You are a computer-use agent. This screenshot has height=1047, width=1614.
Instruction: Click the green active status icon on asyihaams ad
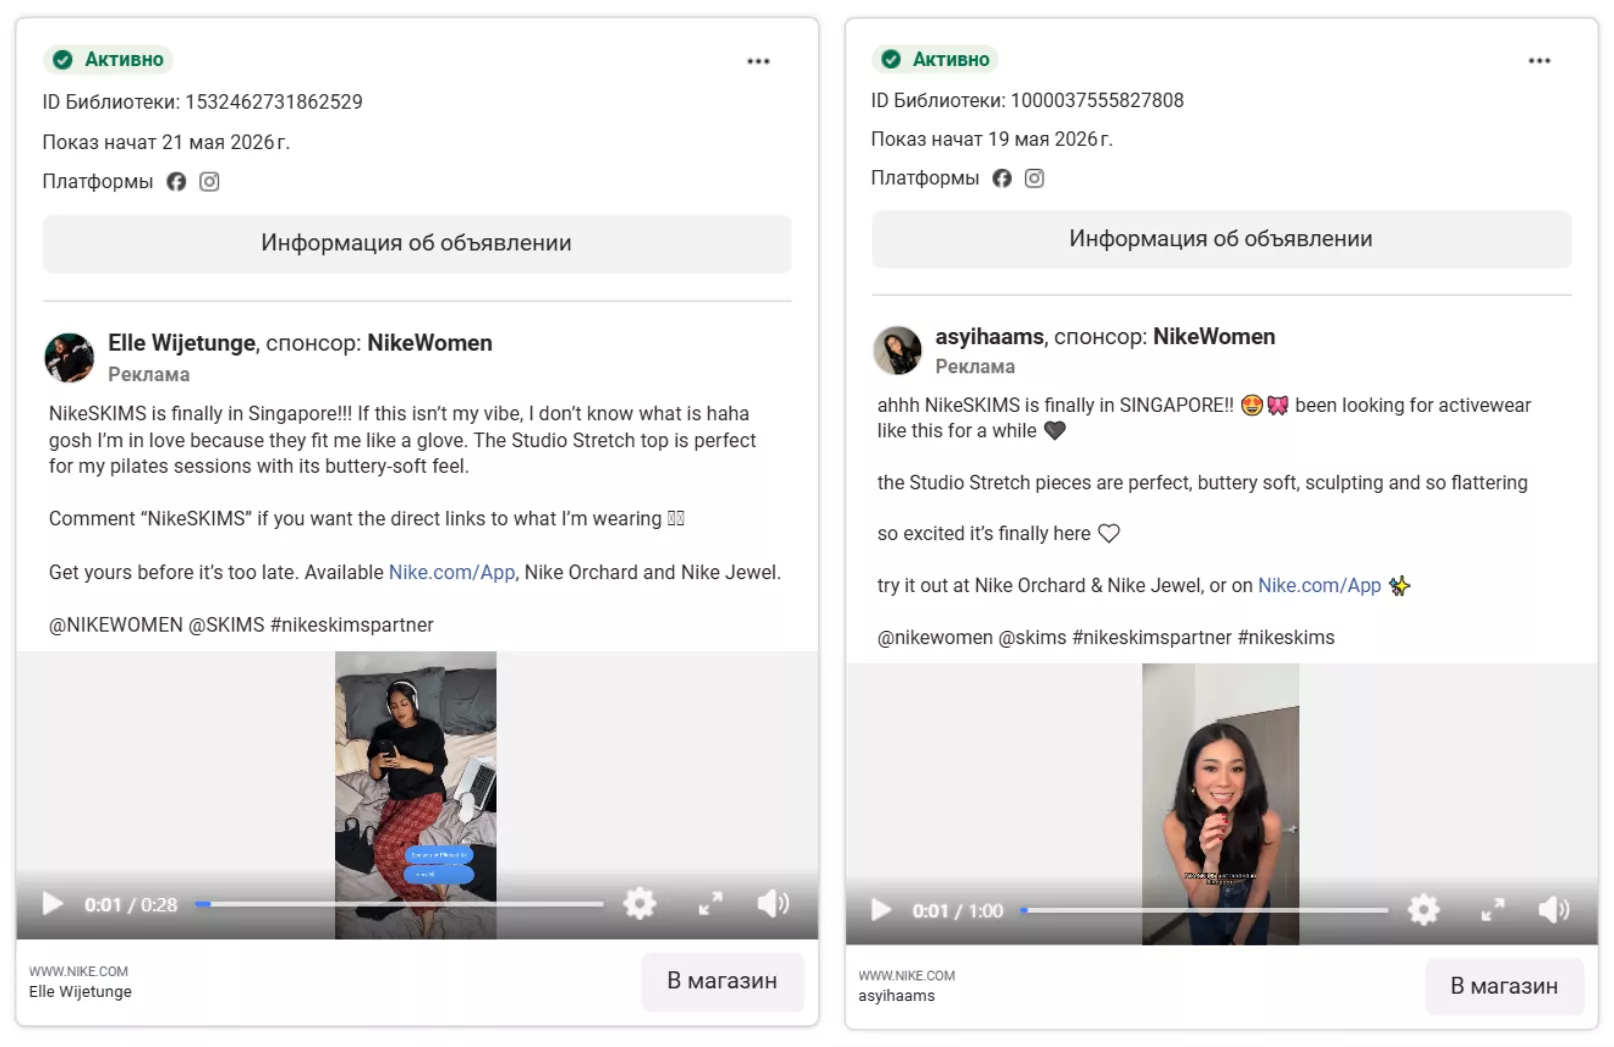(x=891, y=59)
